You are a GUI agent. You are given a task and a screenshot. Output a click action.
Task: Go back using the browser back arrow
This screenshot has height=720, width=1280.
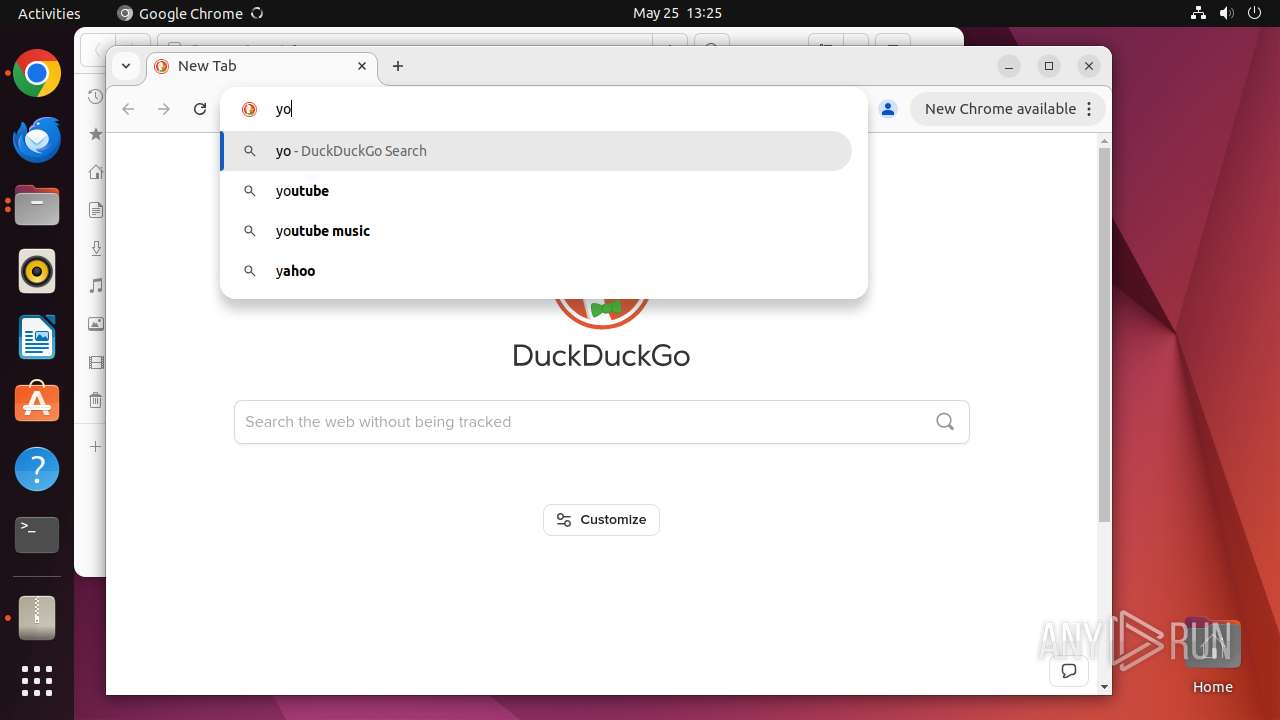128,109
